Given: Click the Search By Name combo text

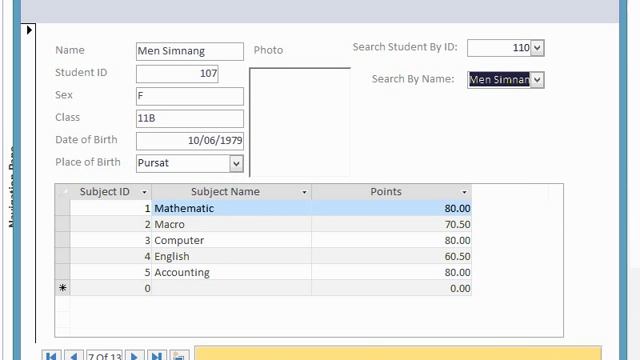Looking at the screenshot, I should tap(499, 80).
